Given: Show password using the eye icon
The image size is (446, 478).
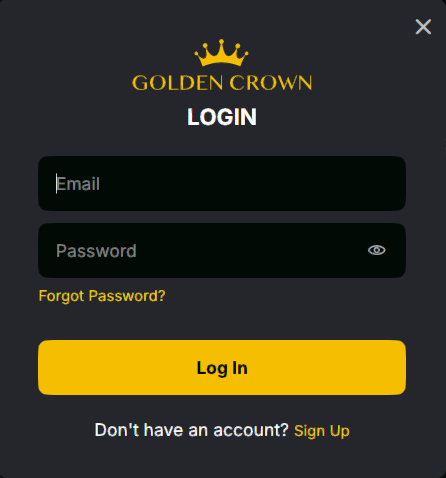Looking at the screenshot, I should pyautogui.click(x=377, y=250).
